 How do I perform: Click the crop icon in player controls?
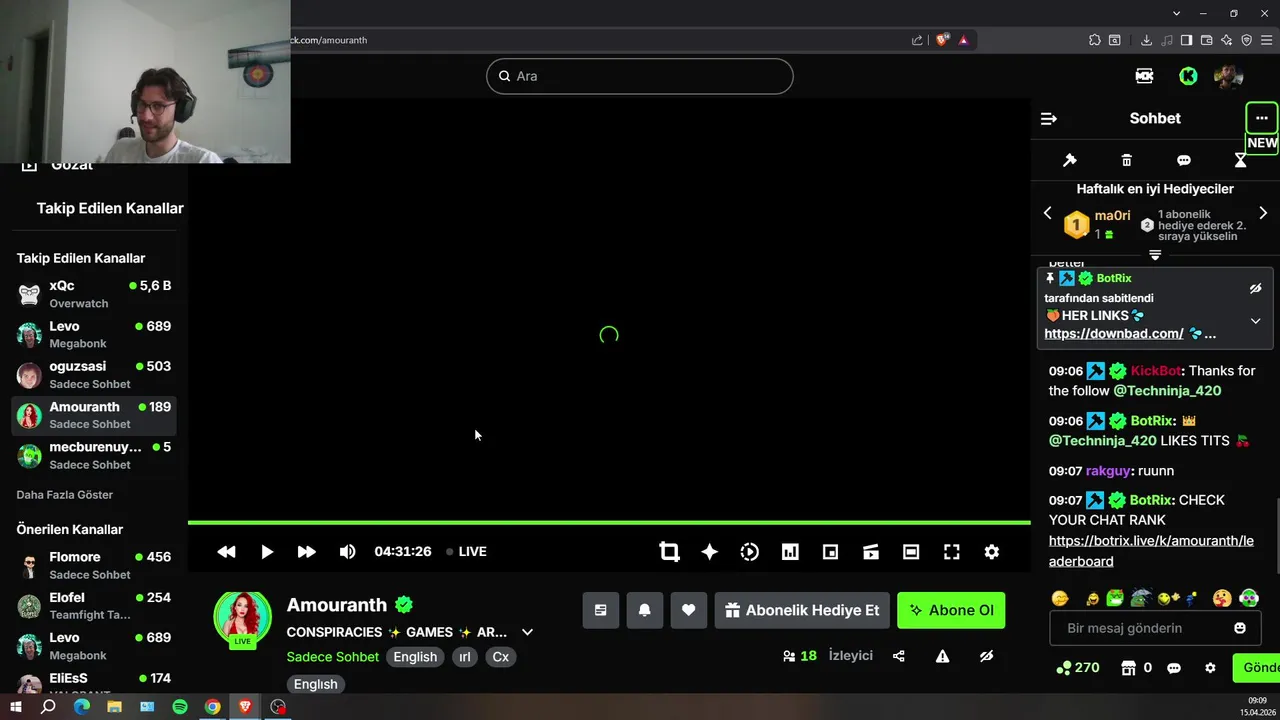click(669, 552)
